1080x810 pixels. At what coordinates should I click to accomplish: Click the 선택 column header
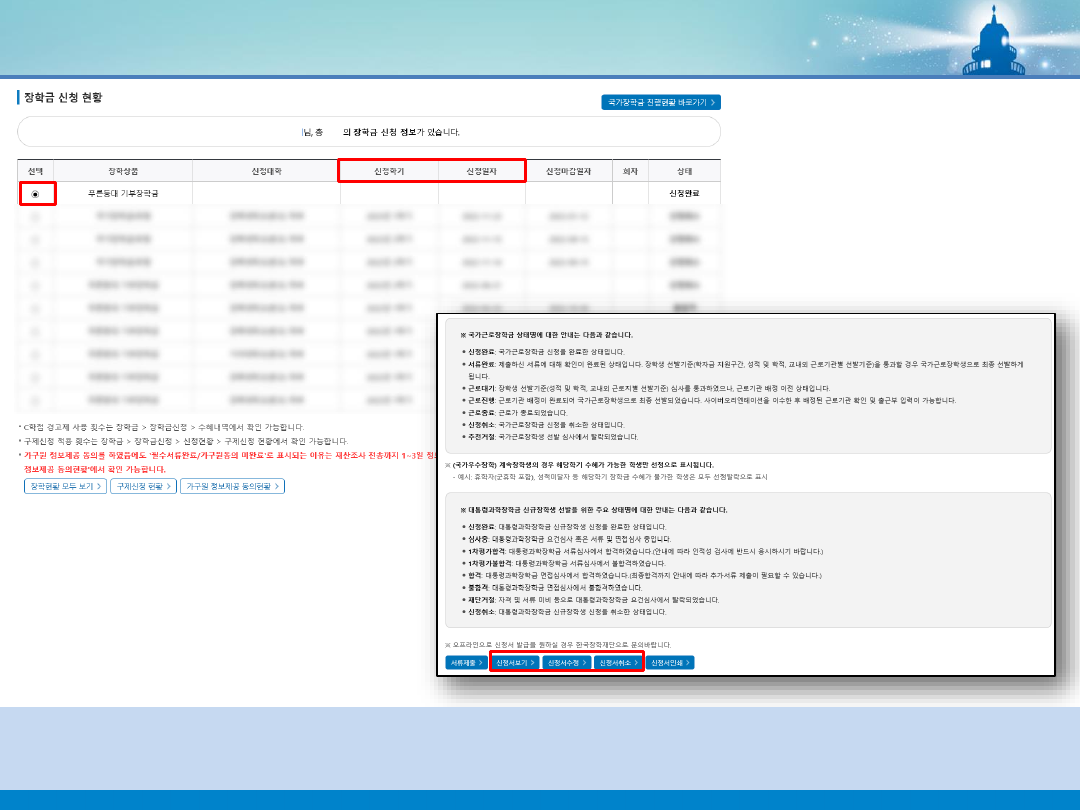pos(36,171)
